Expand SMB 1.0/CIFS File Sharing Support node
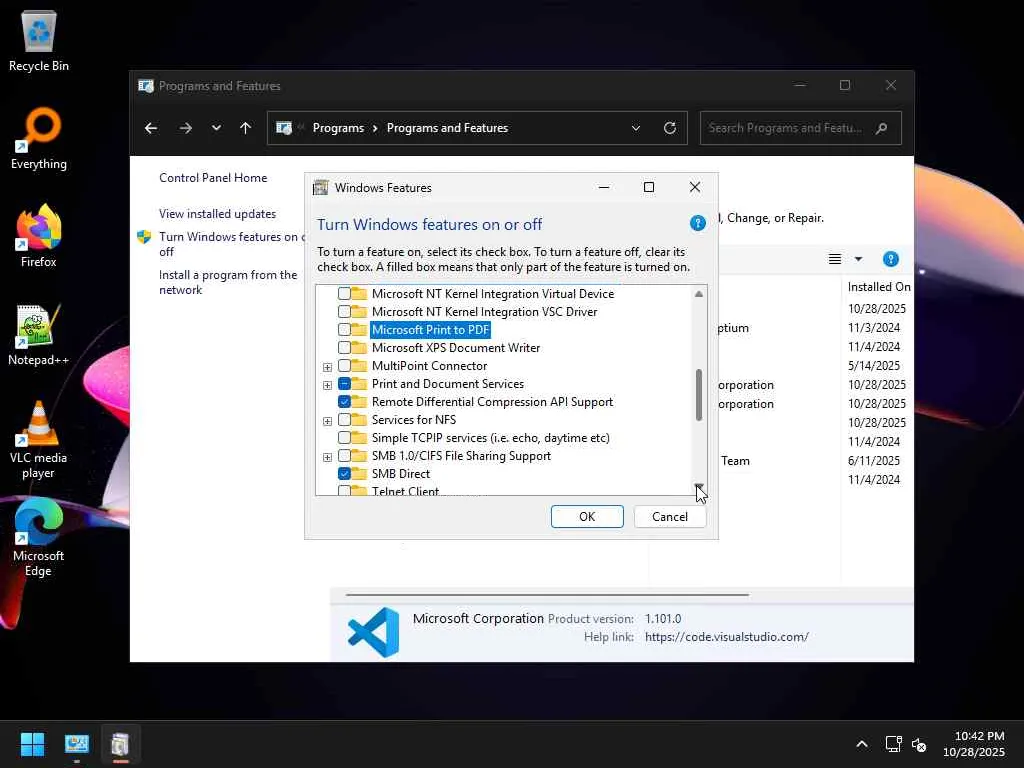Screen dimensions: 1024x768 tap(327, 456)
